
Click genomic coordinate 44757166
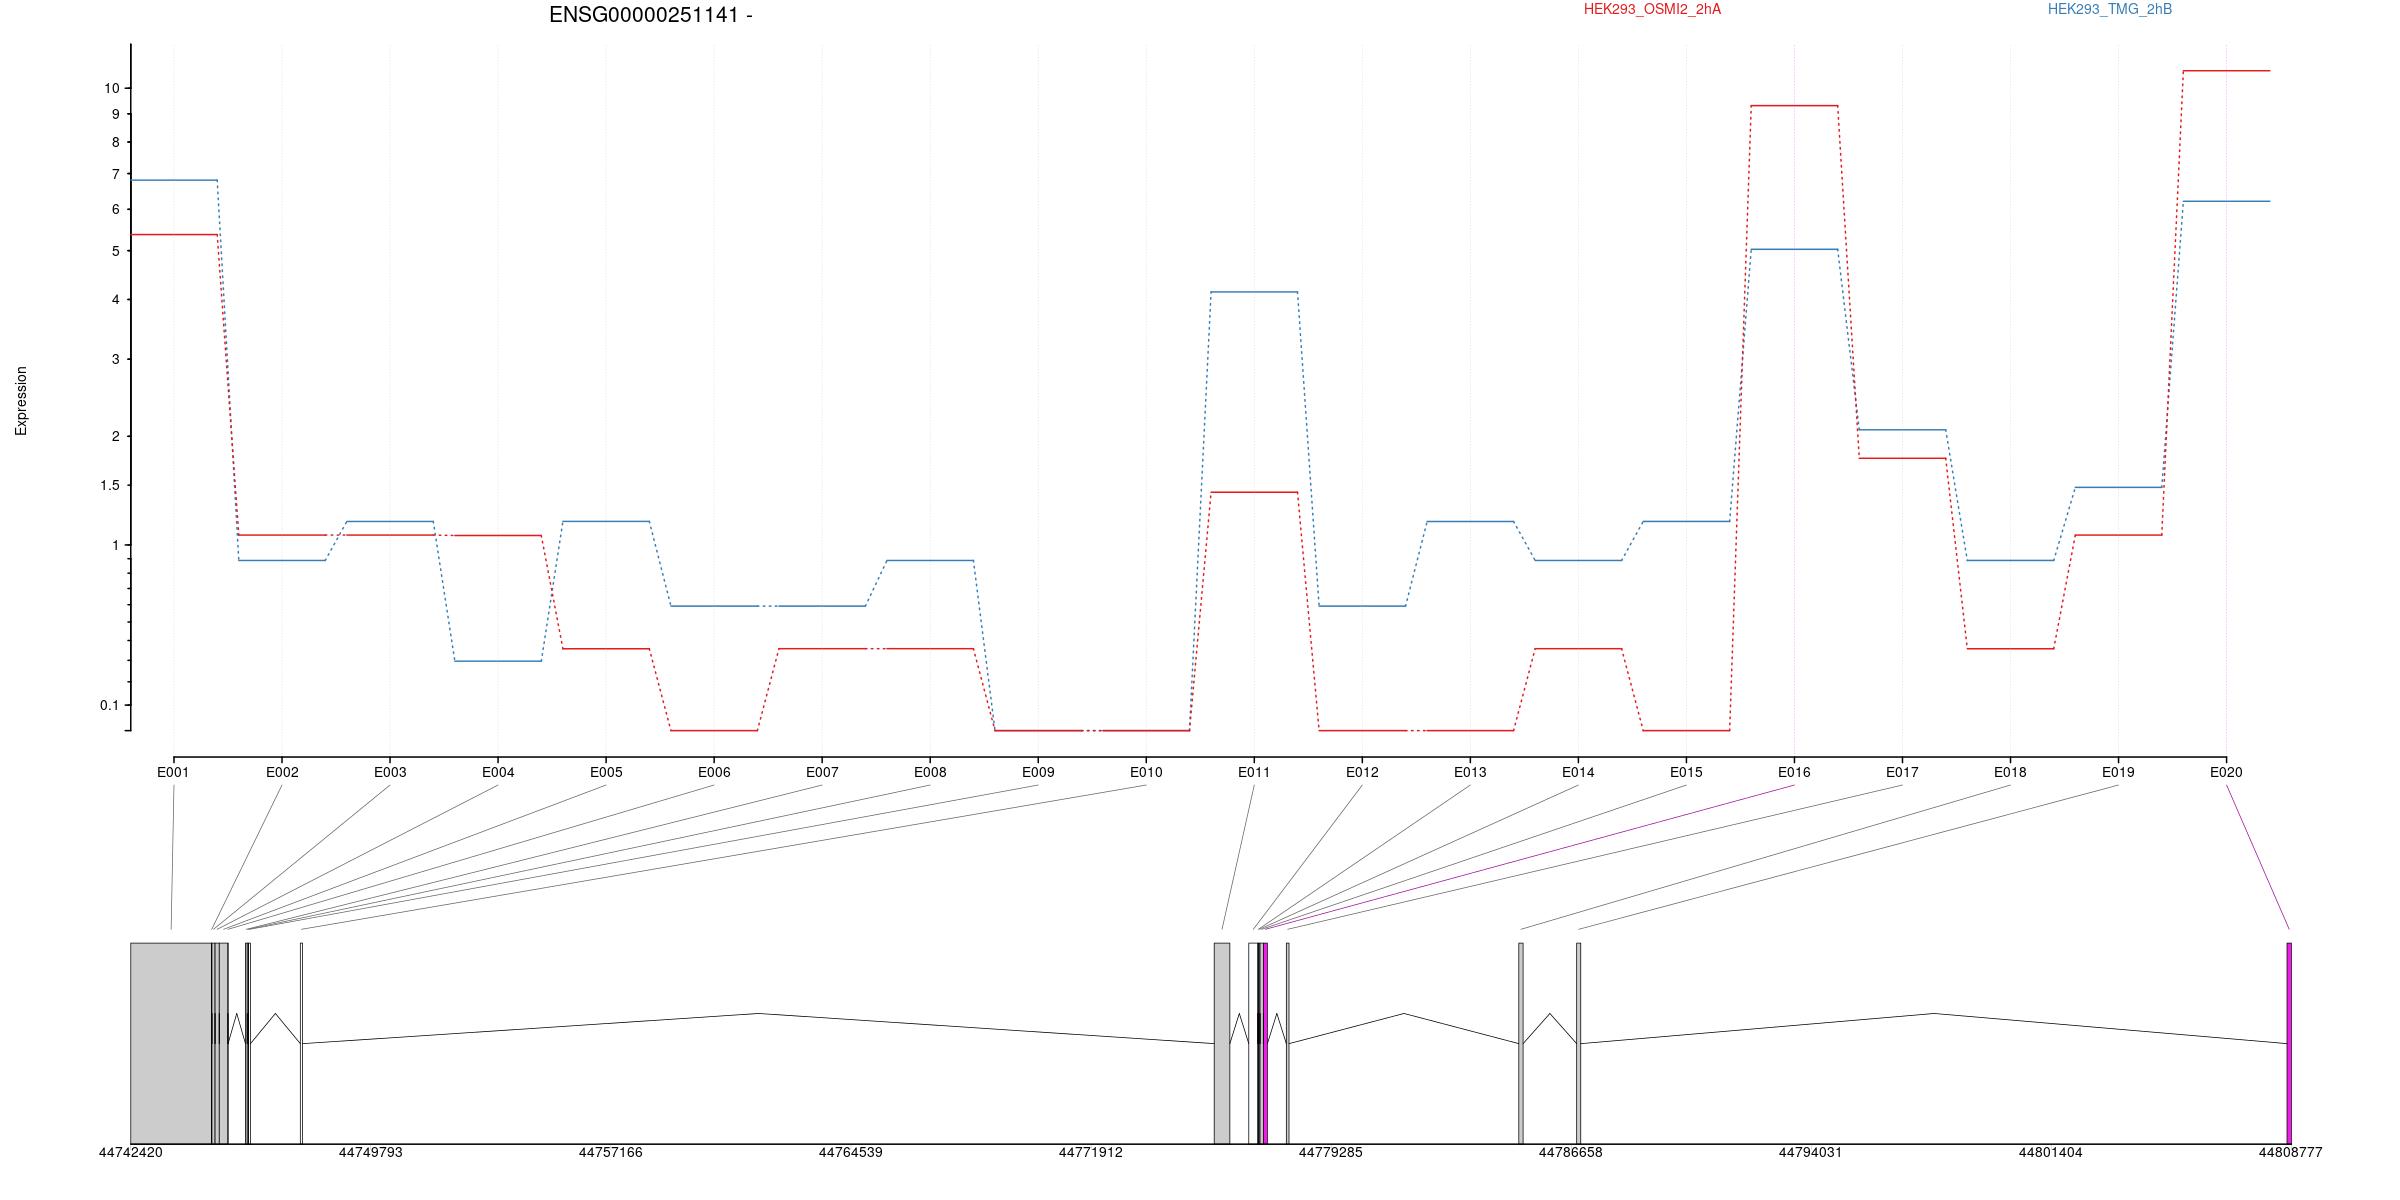[x=610, y=1153]
